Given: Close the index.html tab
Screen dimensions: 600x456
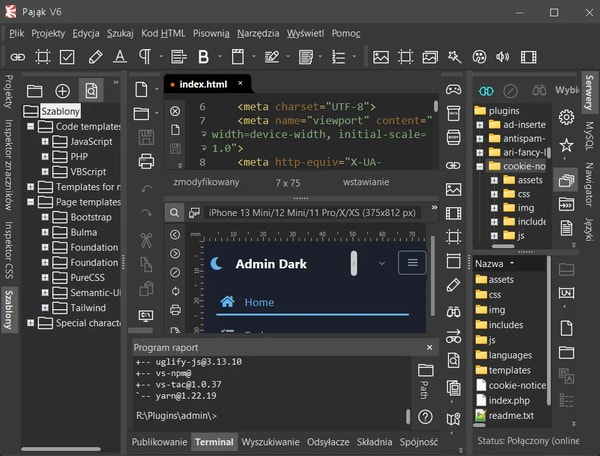Looking at the screenshot, I should click(240, 83).
